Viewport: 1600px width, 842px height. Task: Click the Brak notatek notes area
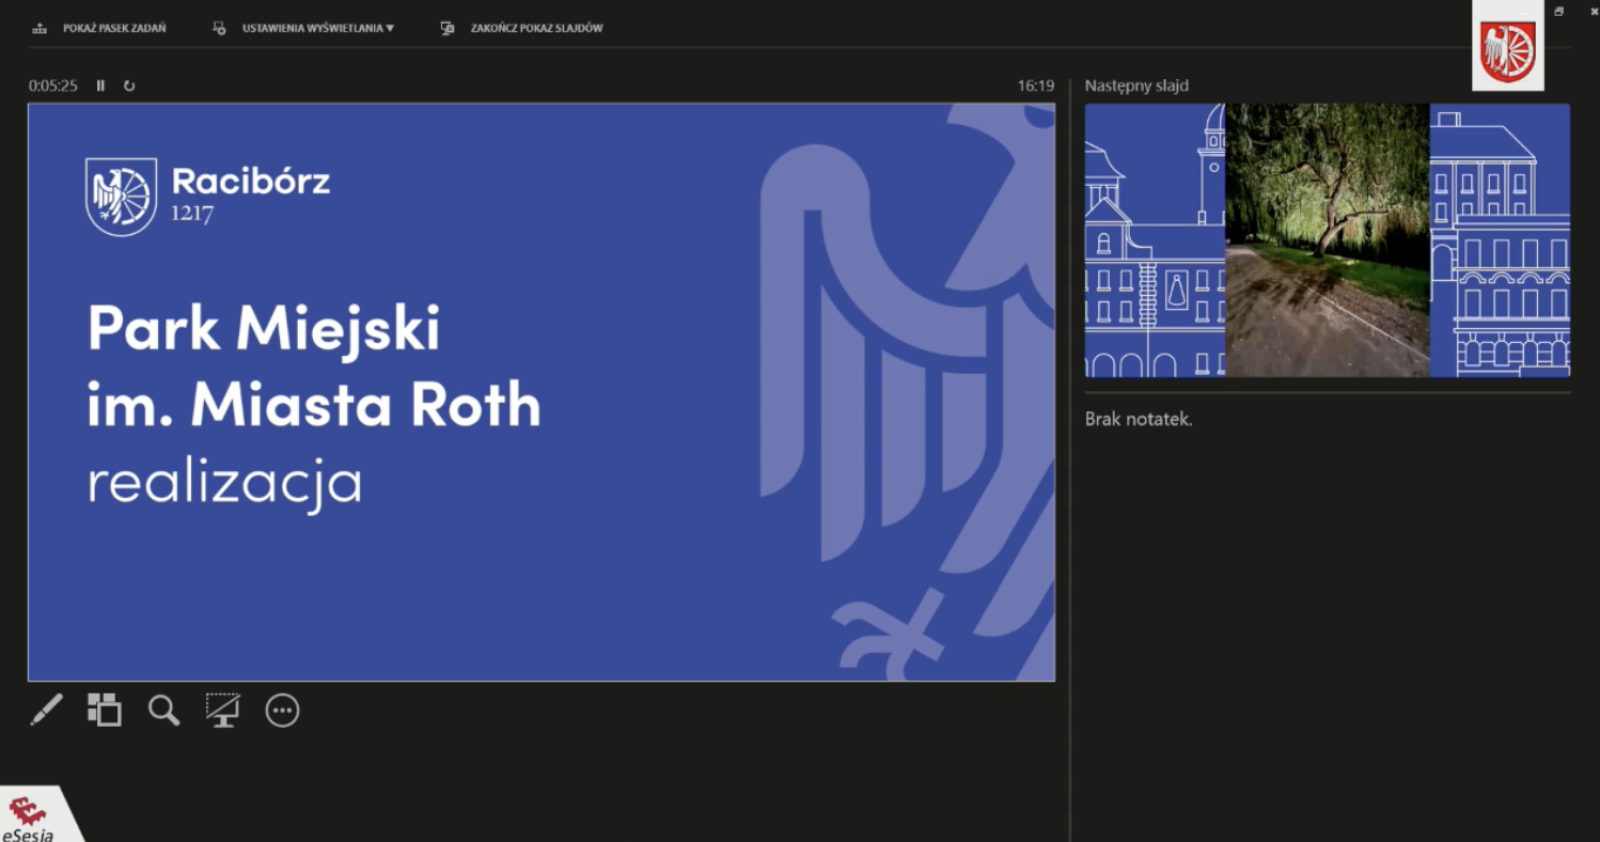[x=1138, y=419]
